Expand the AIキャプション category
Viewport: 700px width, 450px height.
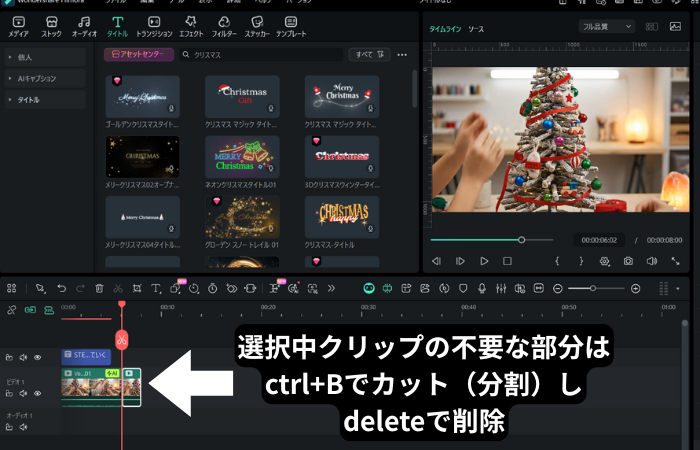(45, 79)
